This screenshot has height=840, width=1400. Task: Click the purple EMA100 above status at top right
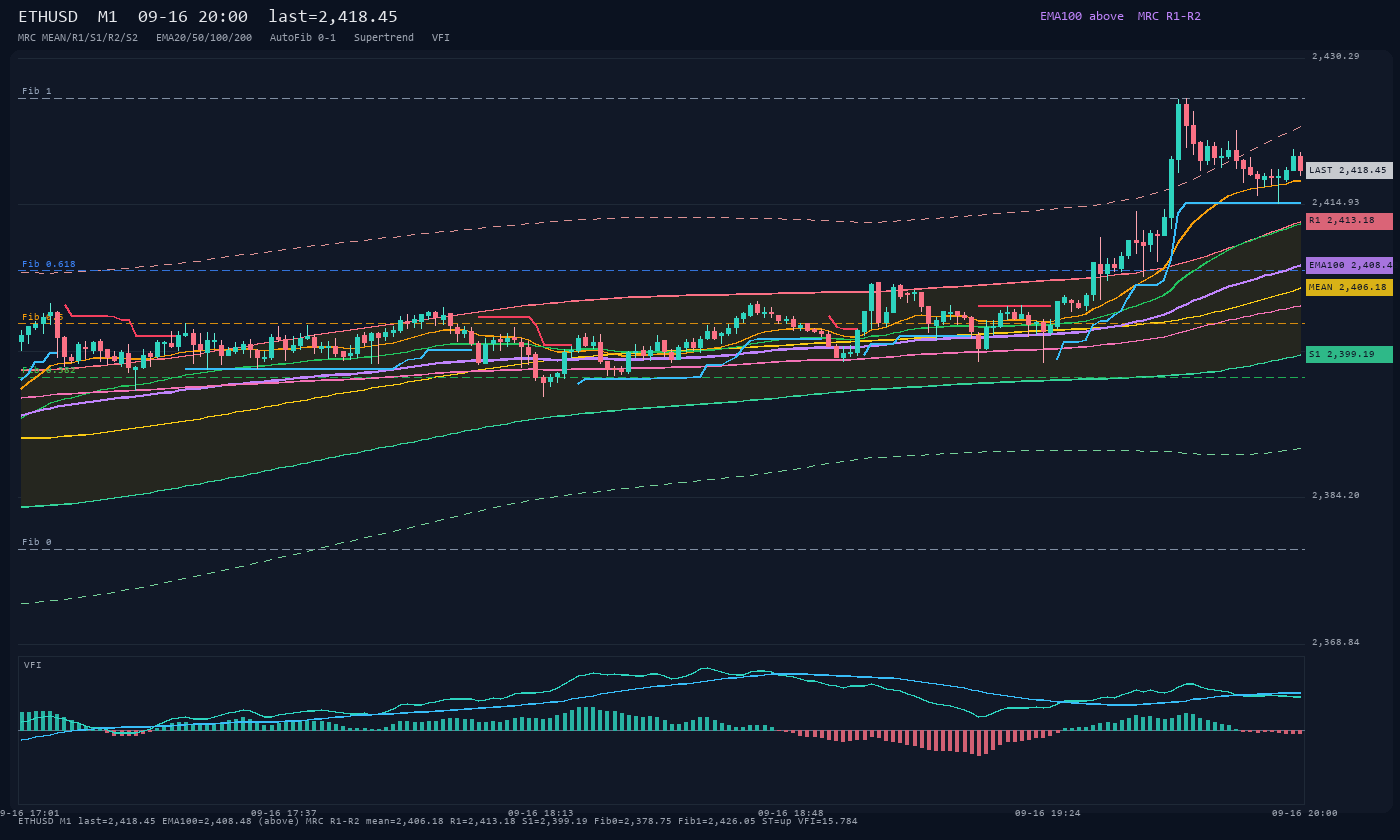(x=1082, y=16)
